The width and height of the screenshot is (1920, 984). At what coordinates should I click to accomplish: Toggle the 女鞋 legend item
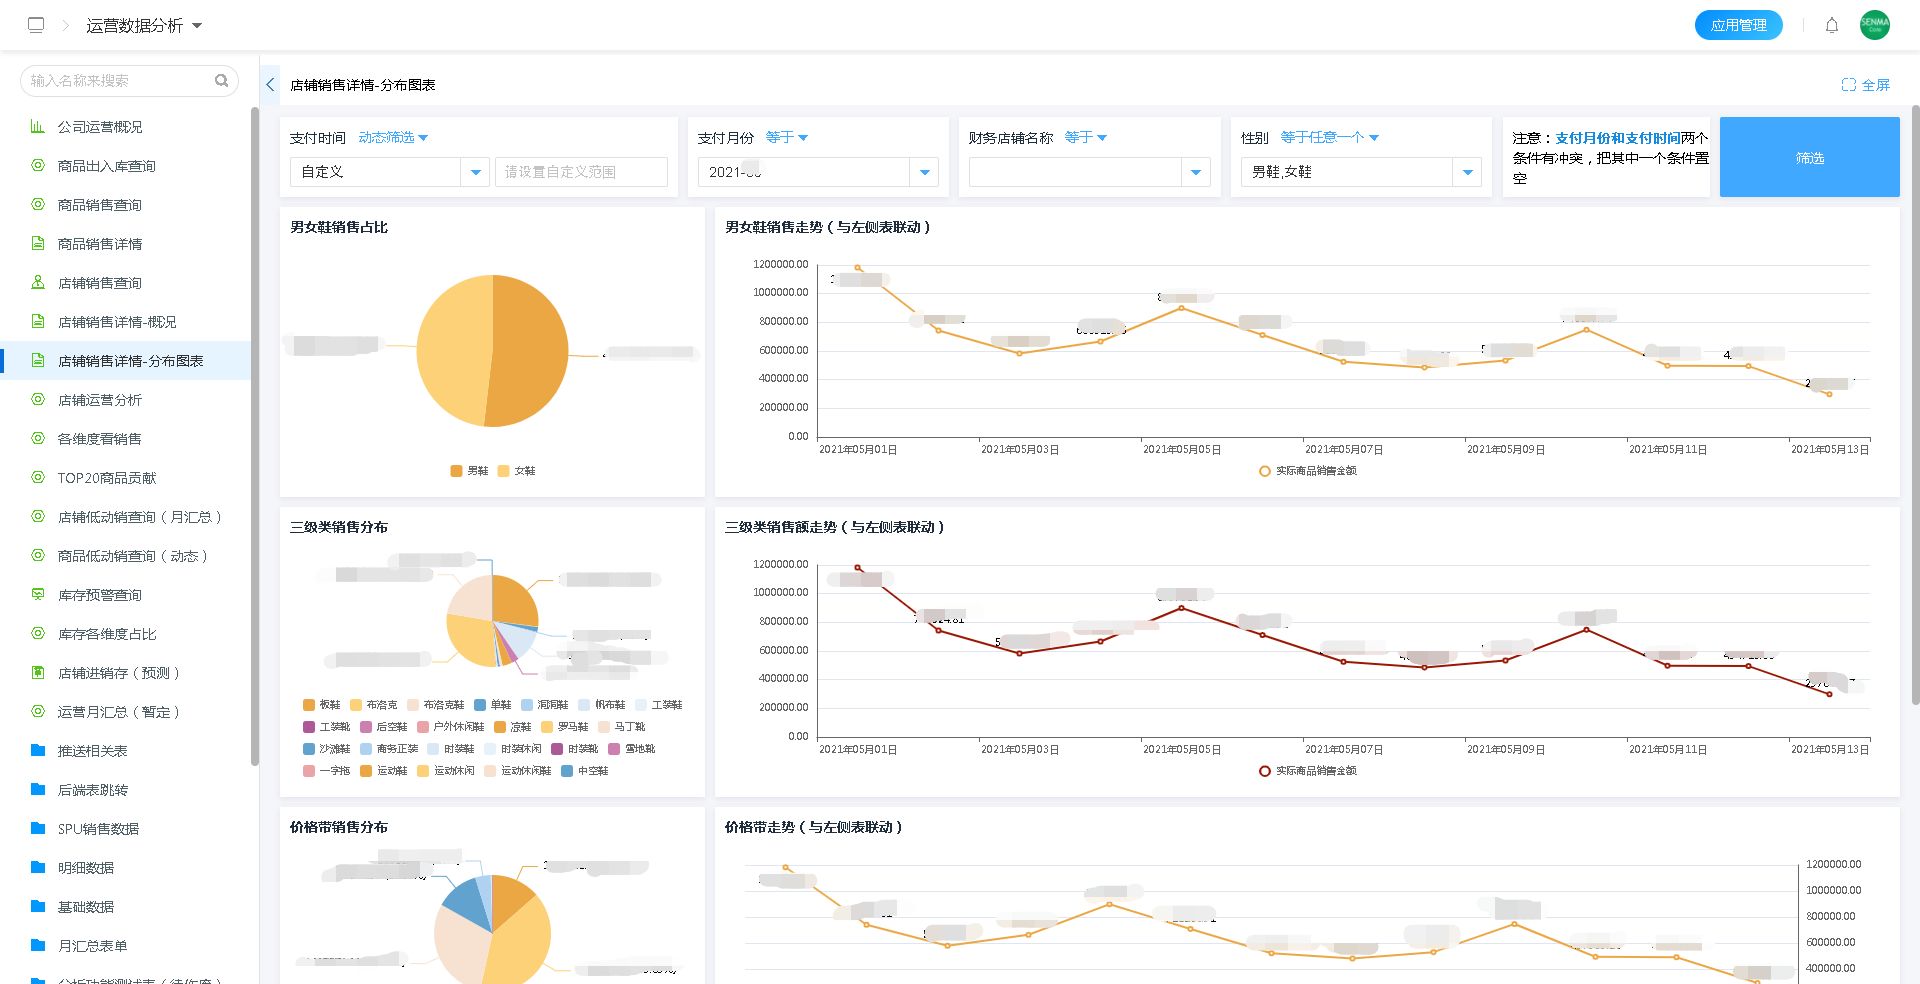tap(516, 471)
